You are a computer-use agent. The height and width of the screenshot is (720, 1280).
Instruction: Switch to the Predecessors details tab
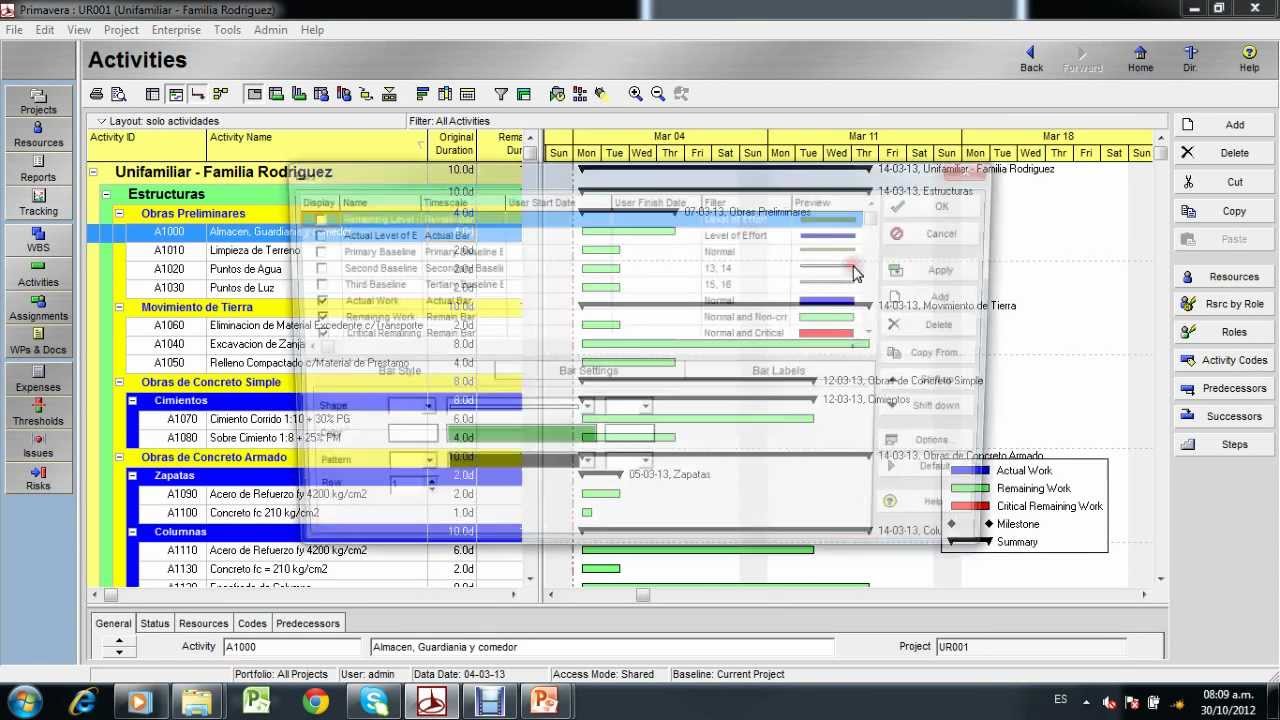pyautogui.click(x=308, y=623)
